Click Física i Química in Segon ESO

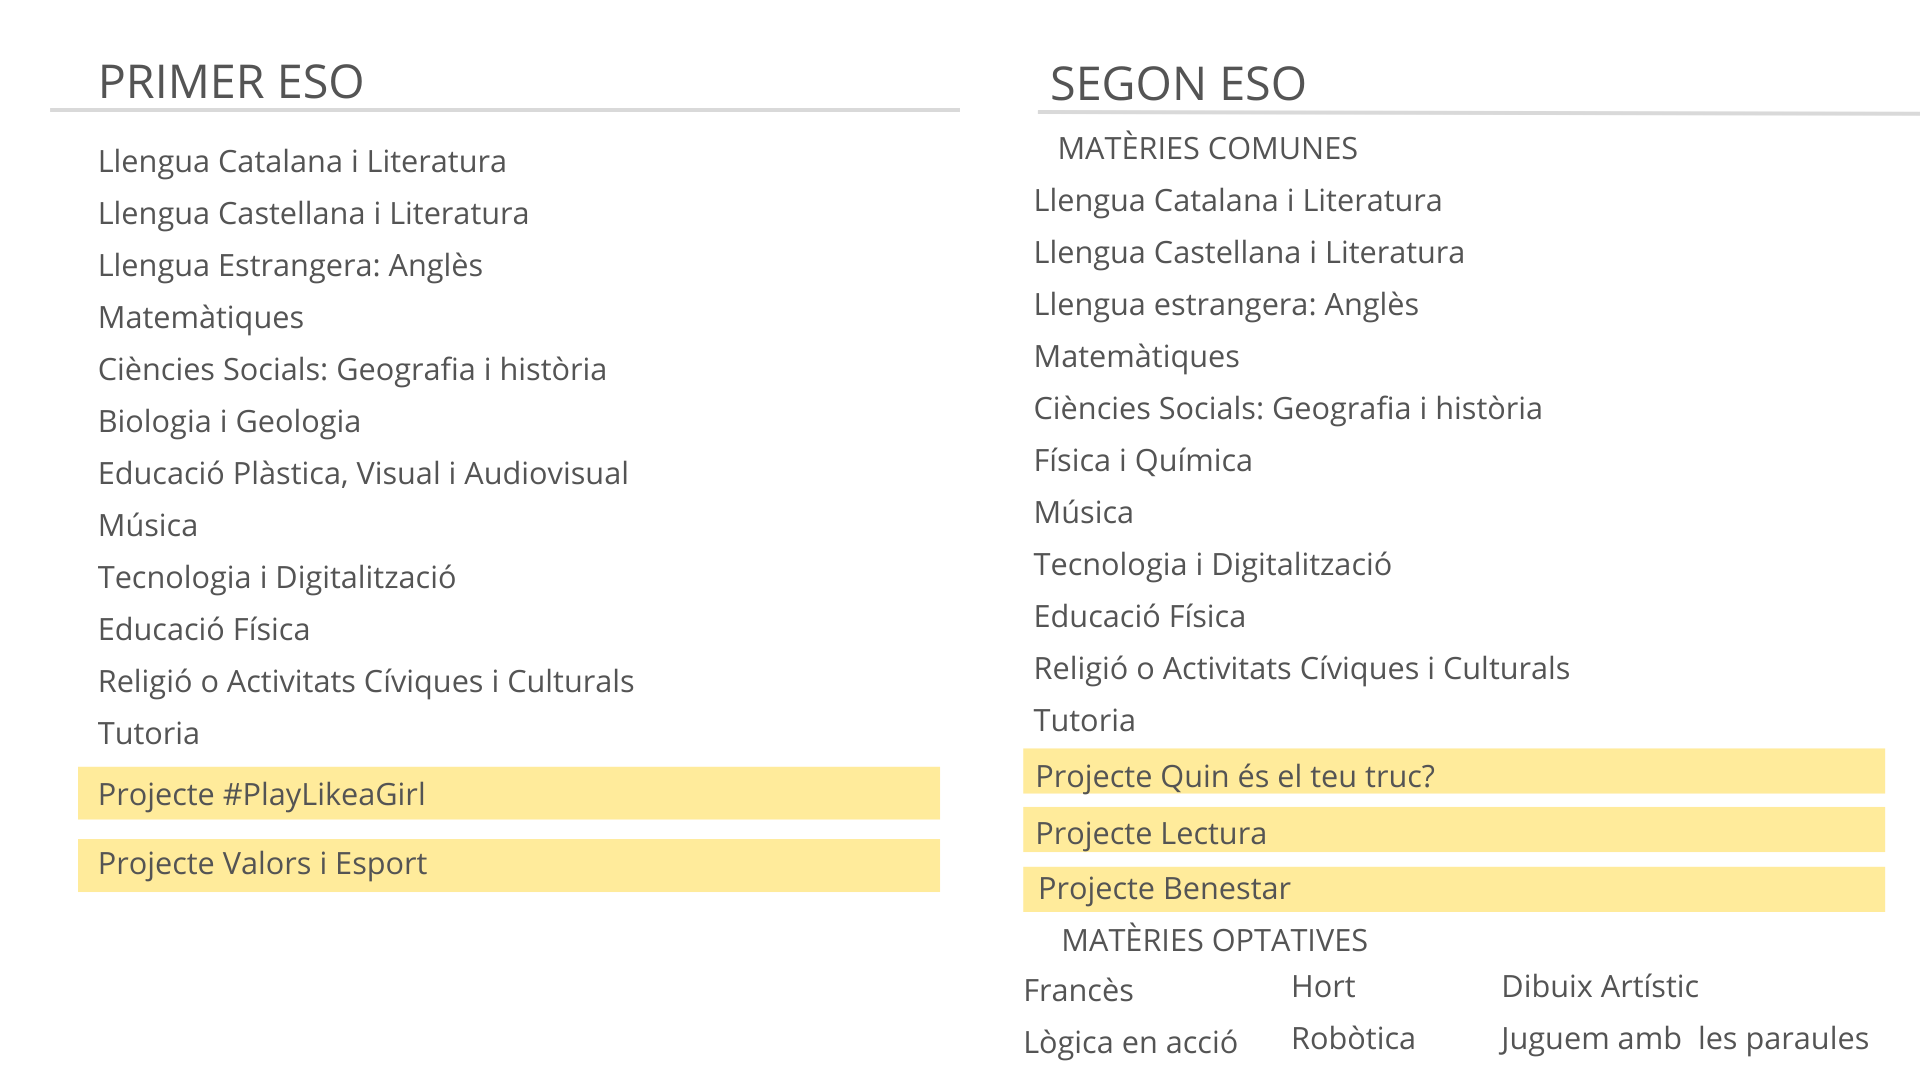1142,460
